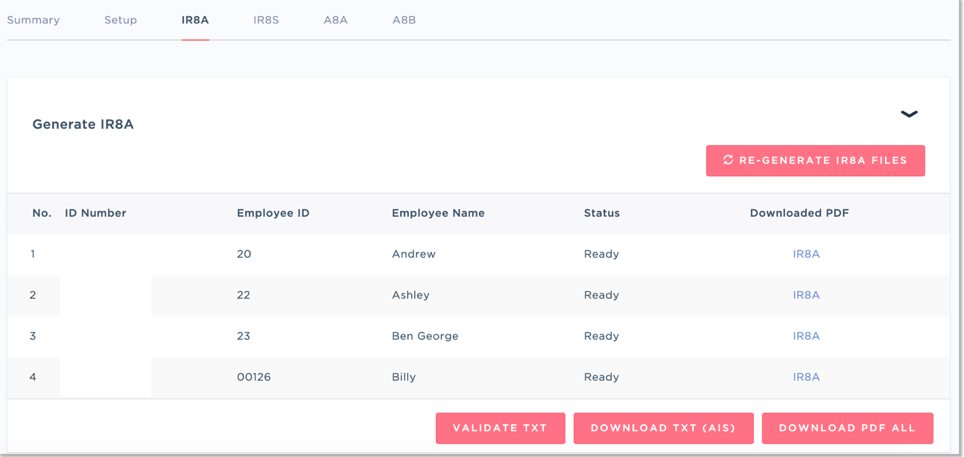Open Andrew's IR8A PDF link
Screen dimensions: 964x457
point(806,254)
